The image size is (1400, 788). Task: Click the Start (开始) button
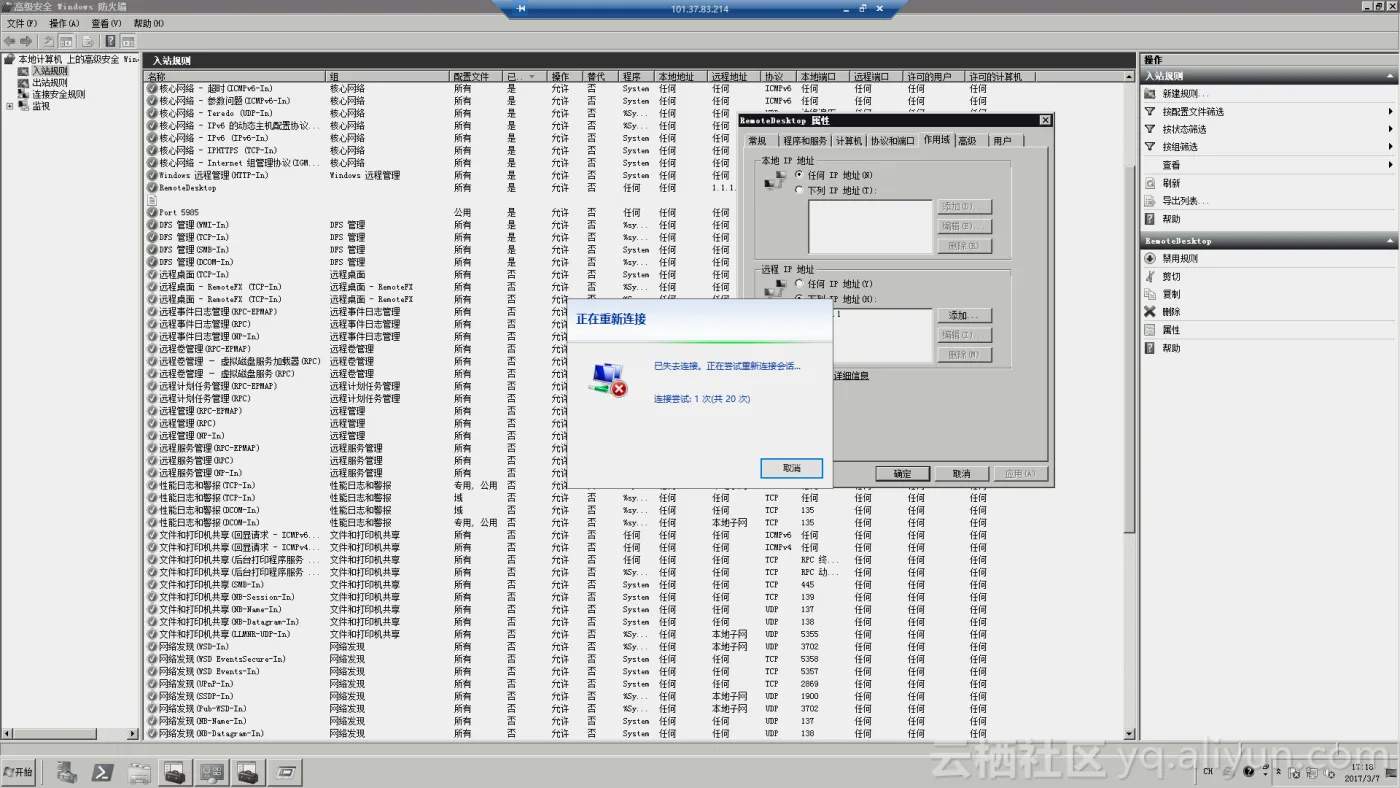[x=19, y=772]
